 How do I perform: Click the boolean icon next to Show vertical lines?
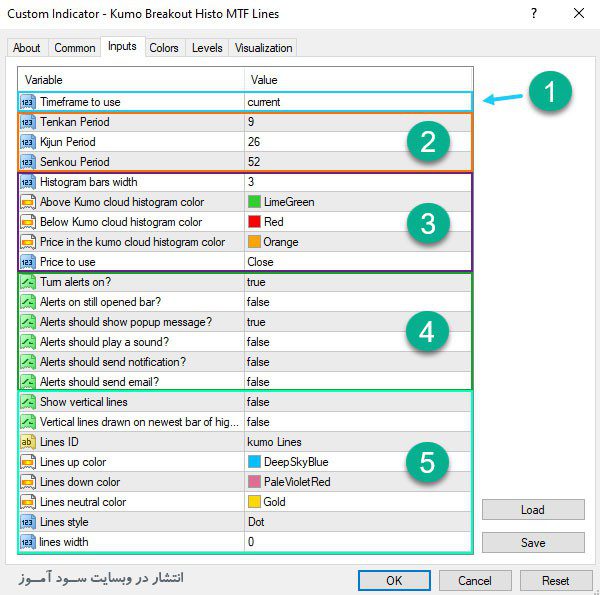click(28, 402)
